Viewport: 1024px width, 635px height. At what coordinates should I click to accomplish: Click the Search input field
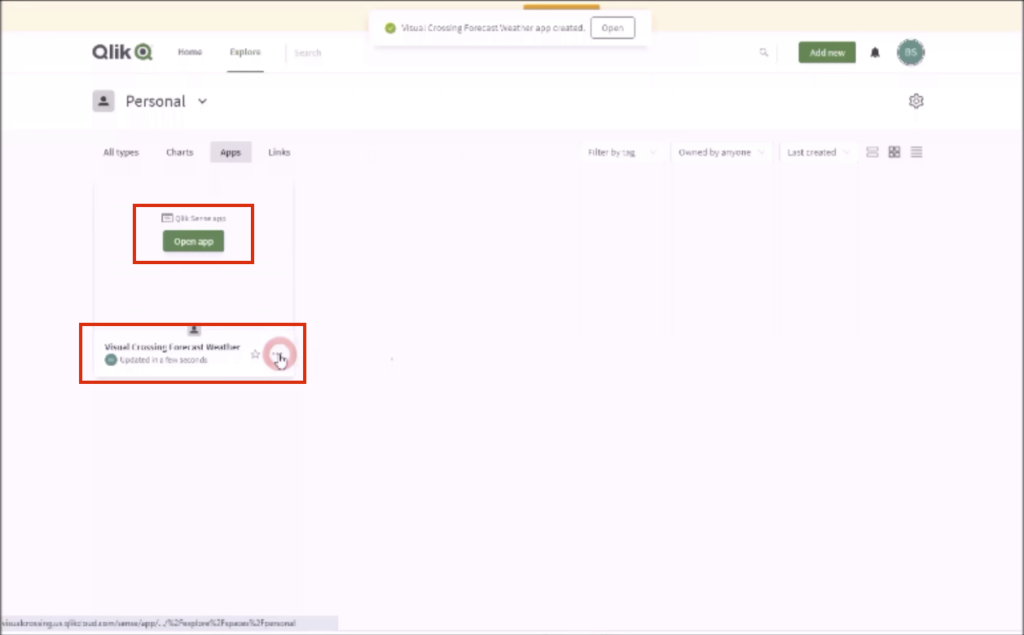pos(519,52)
